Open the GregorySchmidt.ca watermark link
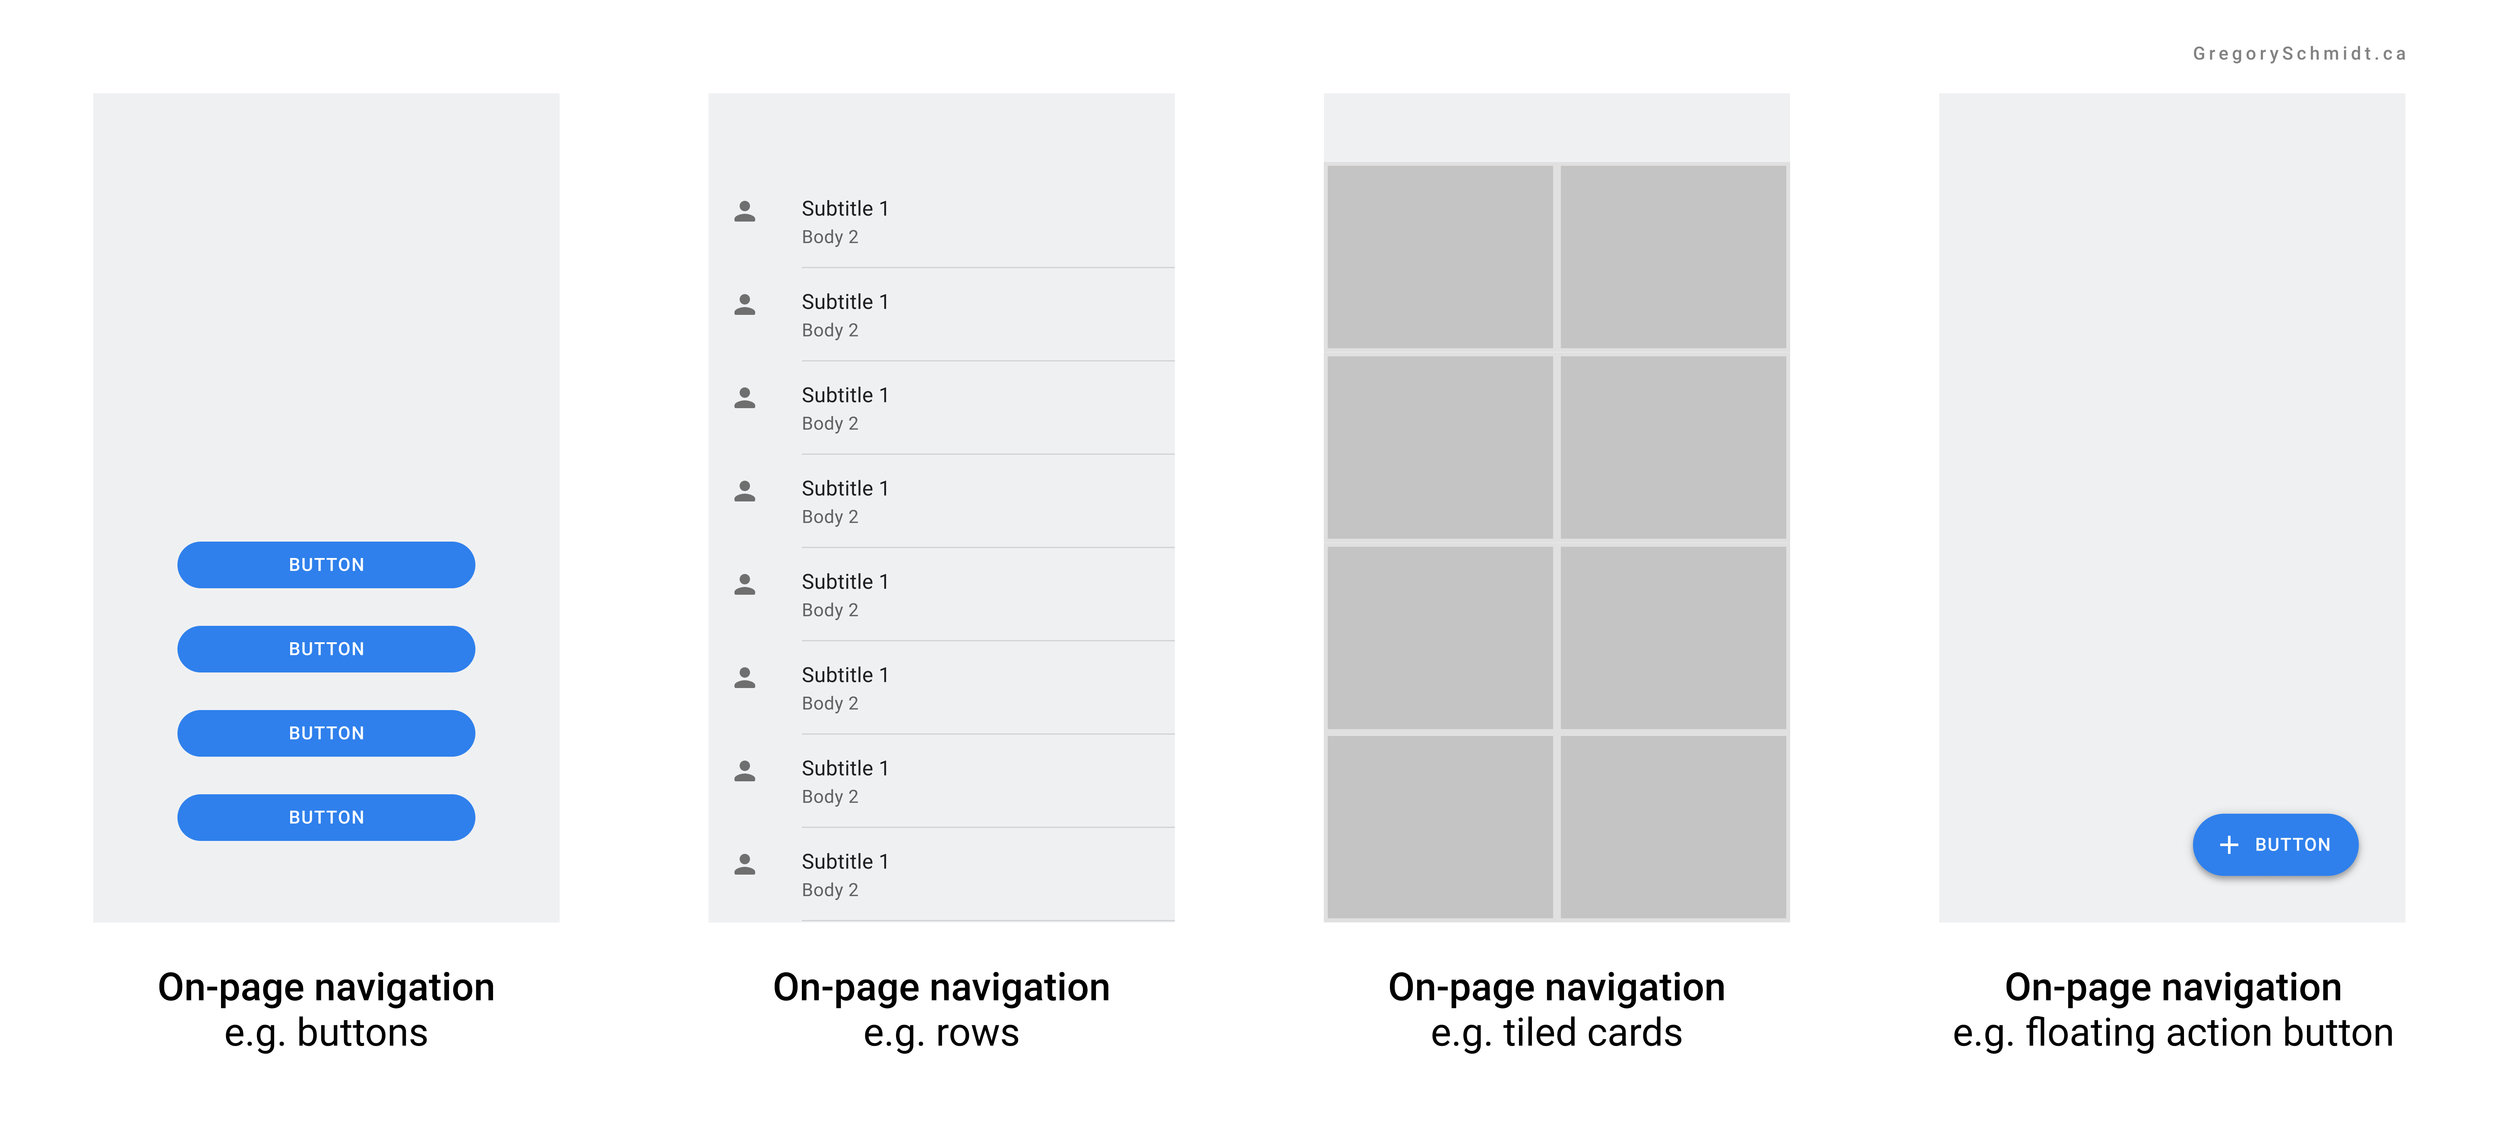The image size is (2500, 1148). coord(2299,54)
